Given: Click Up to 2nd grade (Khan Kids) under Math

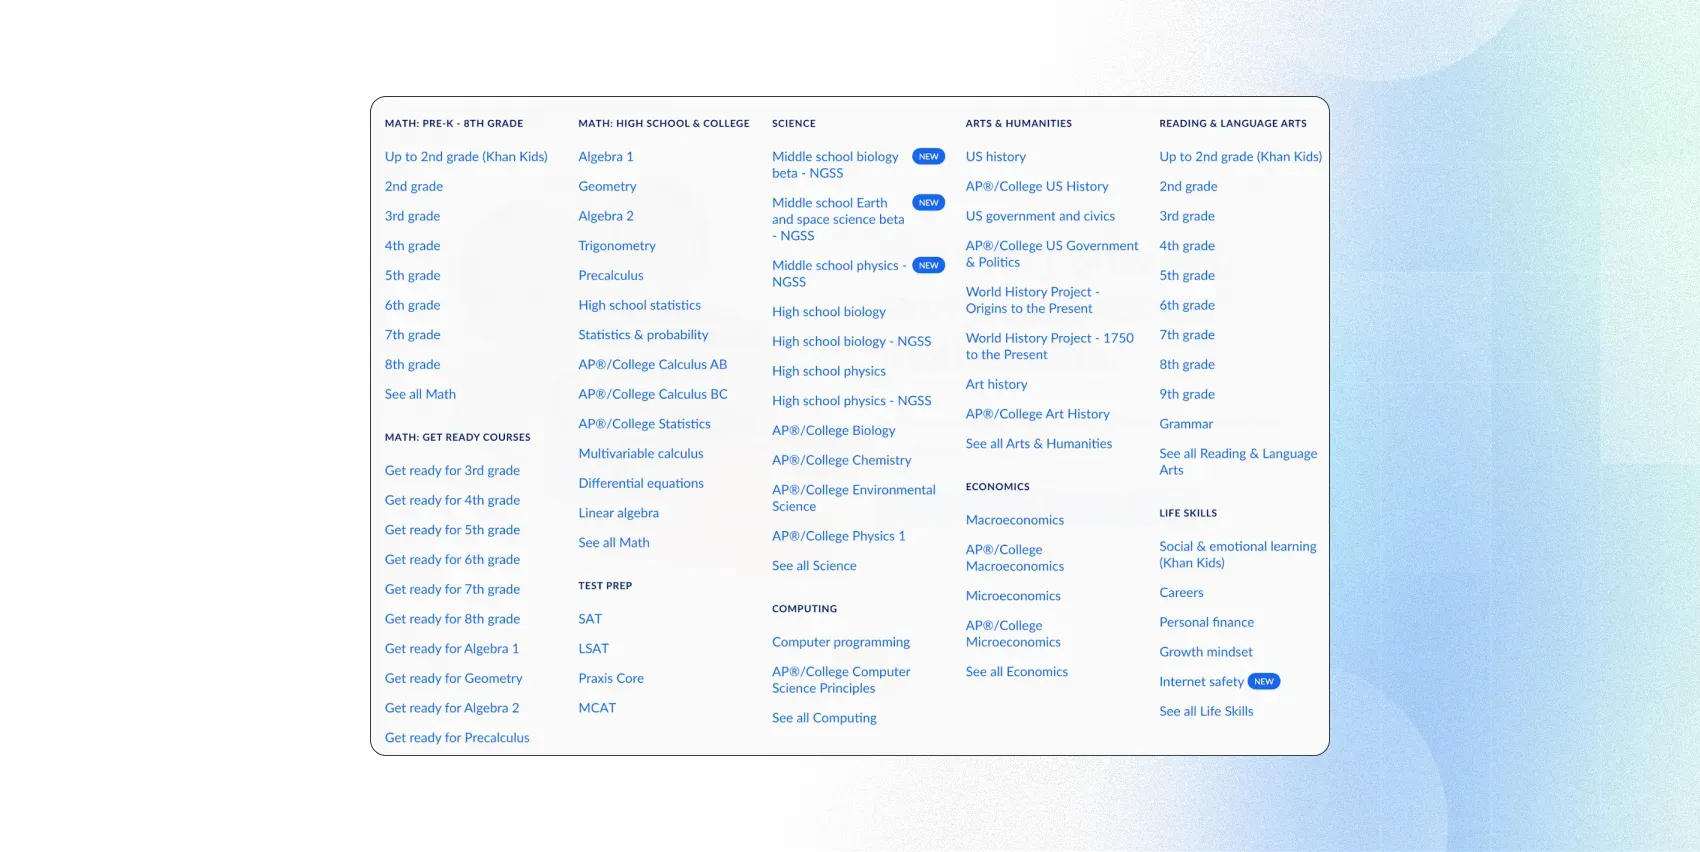Looking at the screenshot, I should point(466,157).
